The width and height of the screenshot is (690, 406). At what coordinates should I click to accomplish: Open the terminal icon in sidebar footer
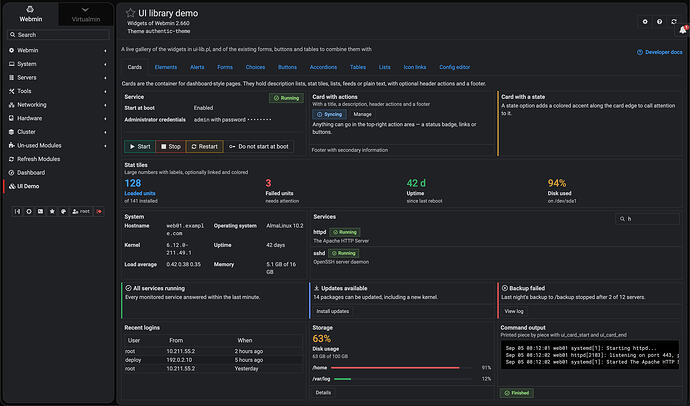[x=40, y=212]
